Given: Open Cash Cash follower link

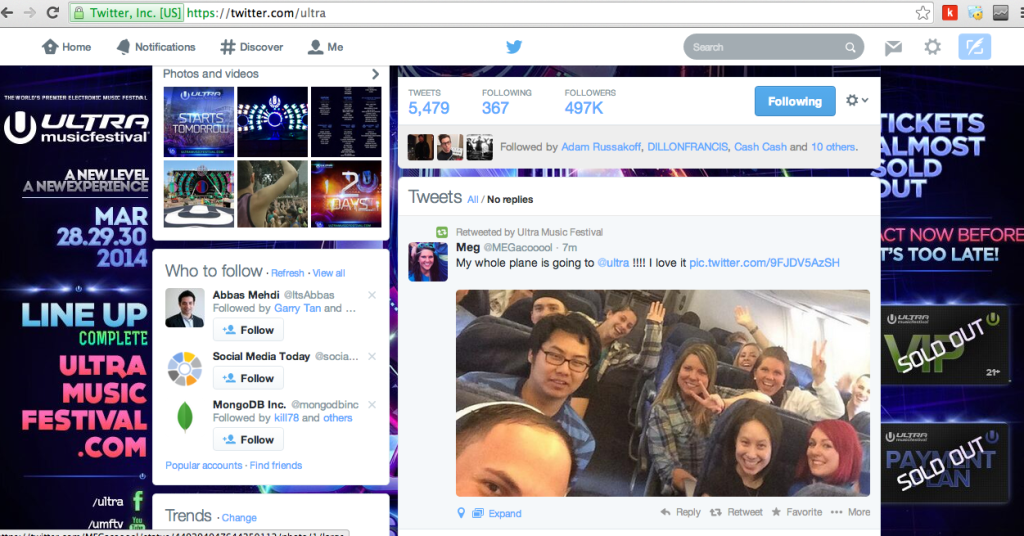Looking at the screenshot, I should tap(760, 148).
